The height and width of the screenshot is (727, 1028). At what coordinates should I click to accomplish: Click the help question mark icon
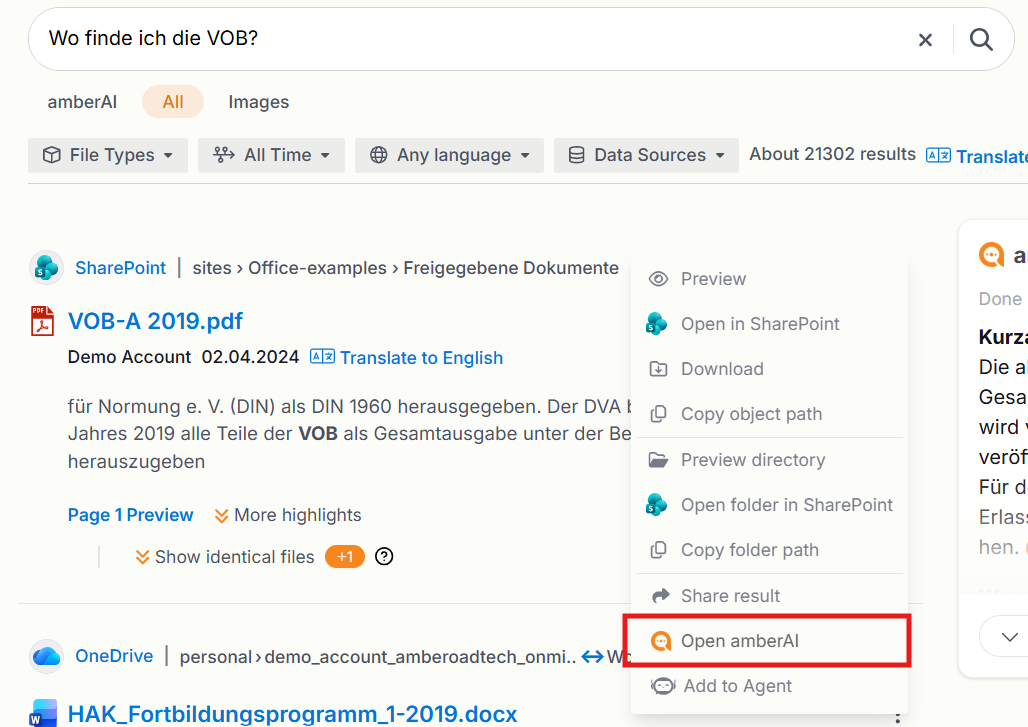pyautogui.click(x=384, y=557)
